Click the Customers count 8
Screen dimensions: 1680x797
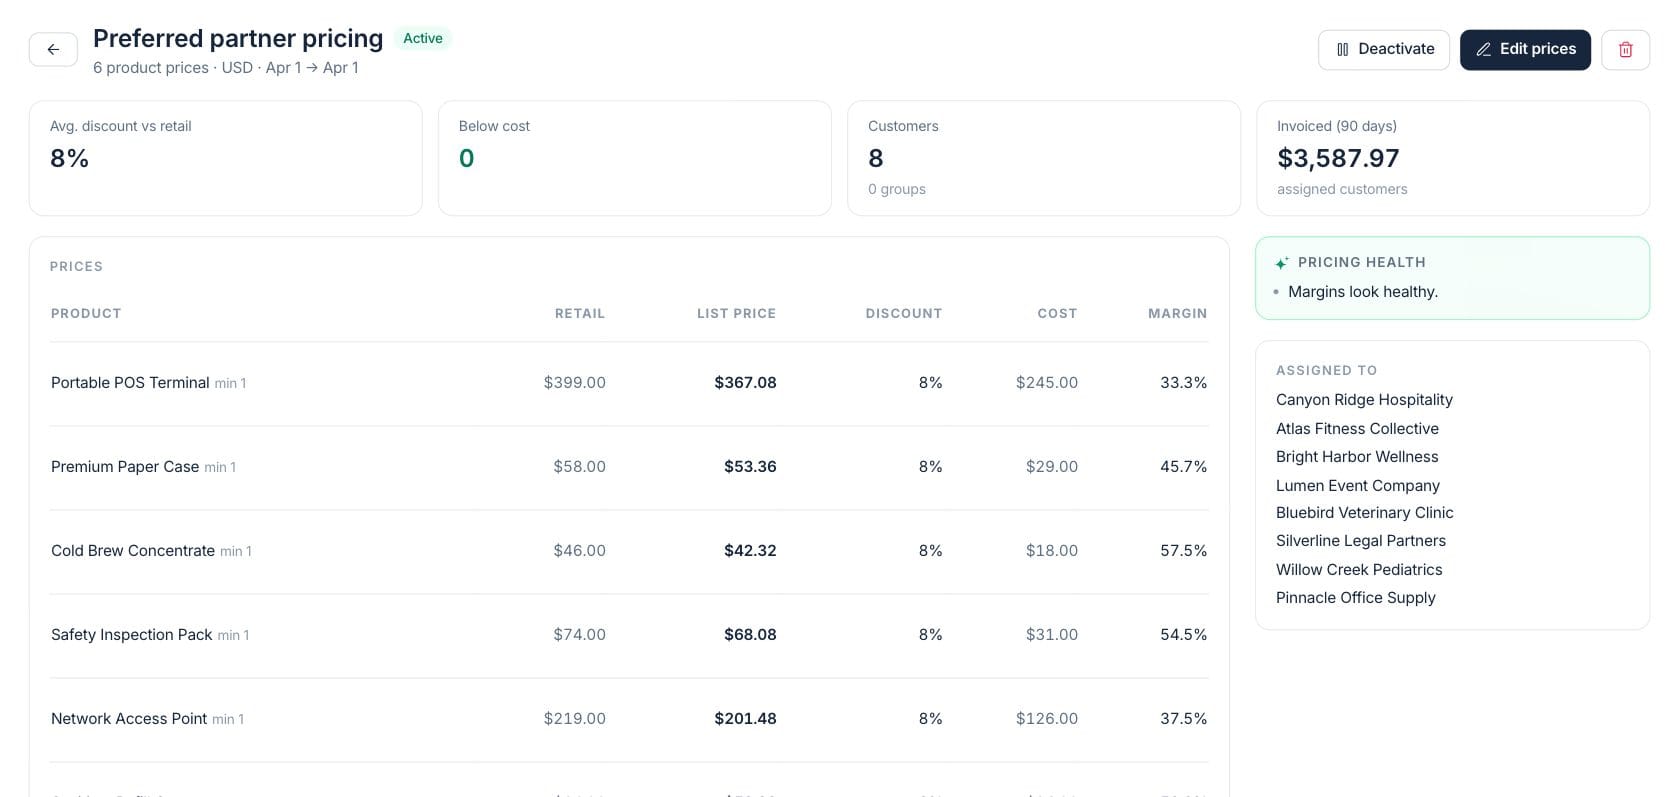tap(876, 158)
